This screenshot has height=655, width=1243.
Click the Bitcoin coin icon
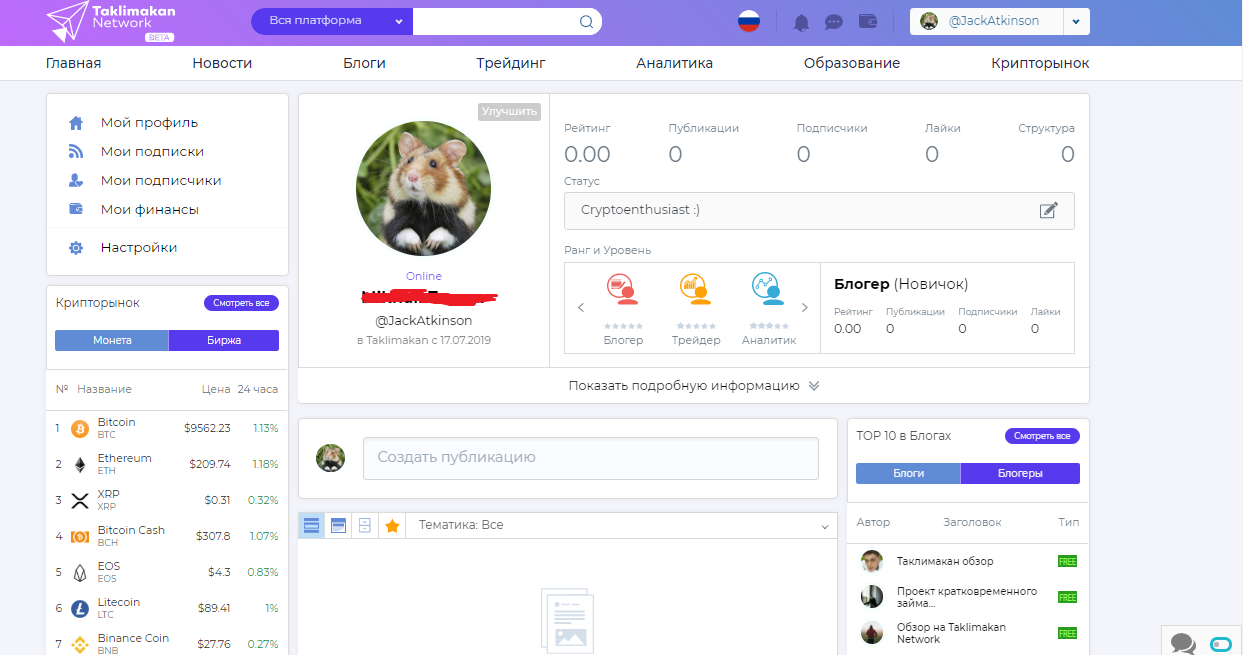[80, 429]
